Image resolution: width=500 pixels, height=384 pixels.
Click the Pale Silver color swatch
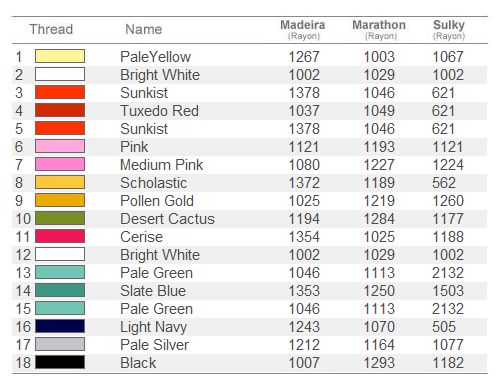(x=60, y=344)
